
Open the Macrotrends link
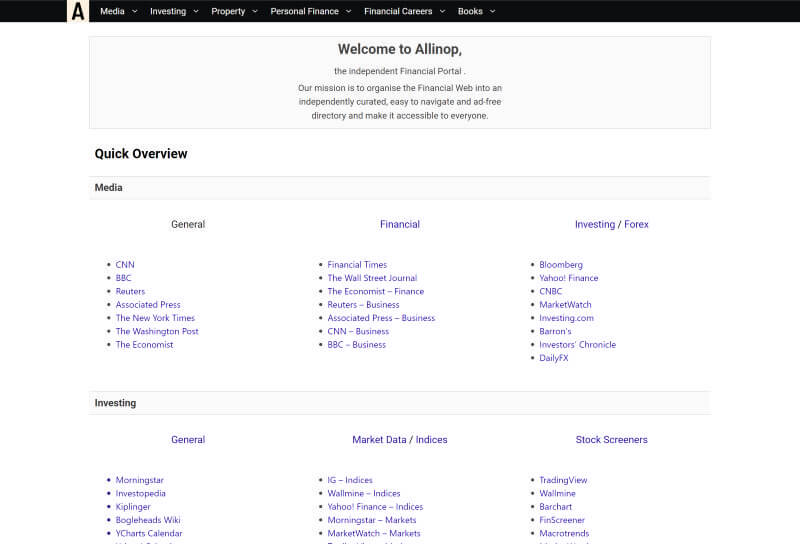coord(564,533)
